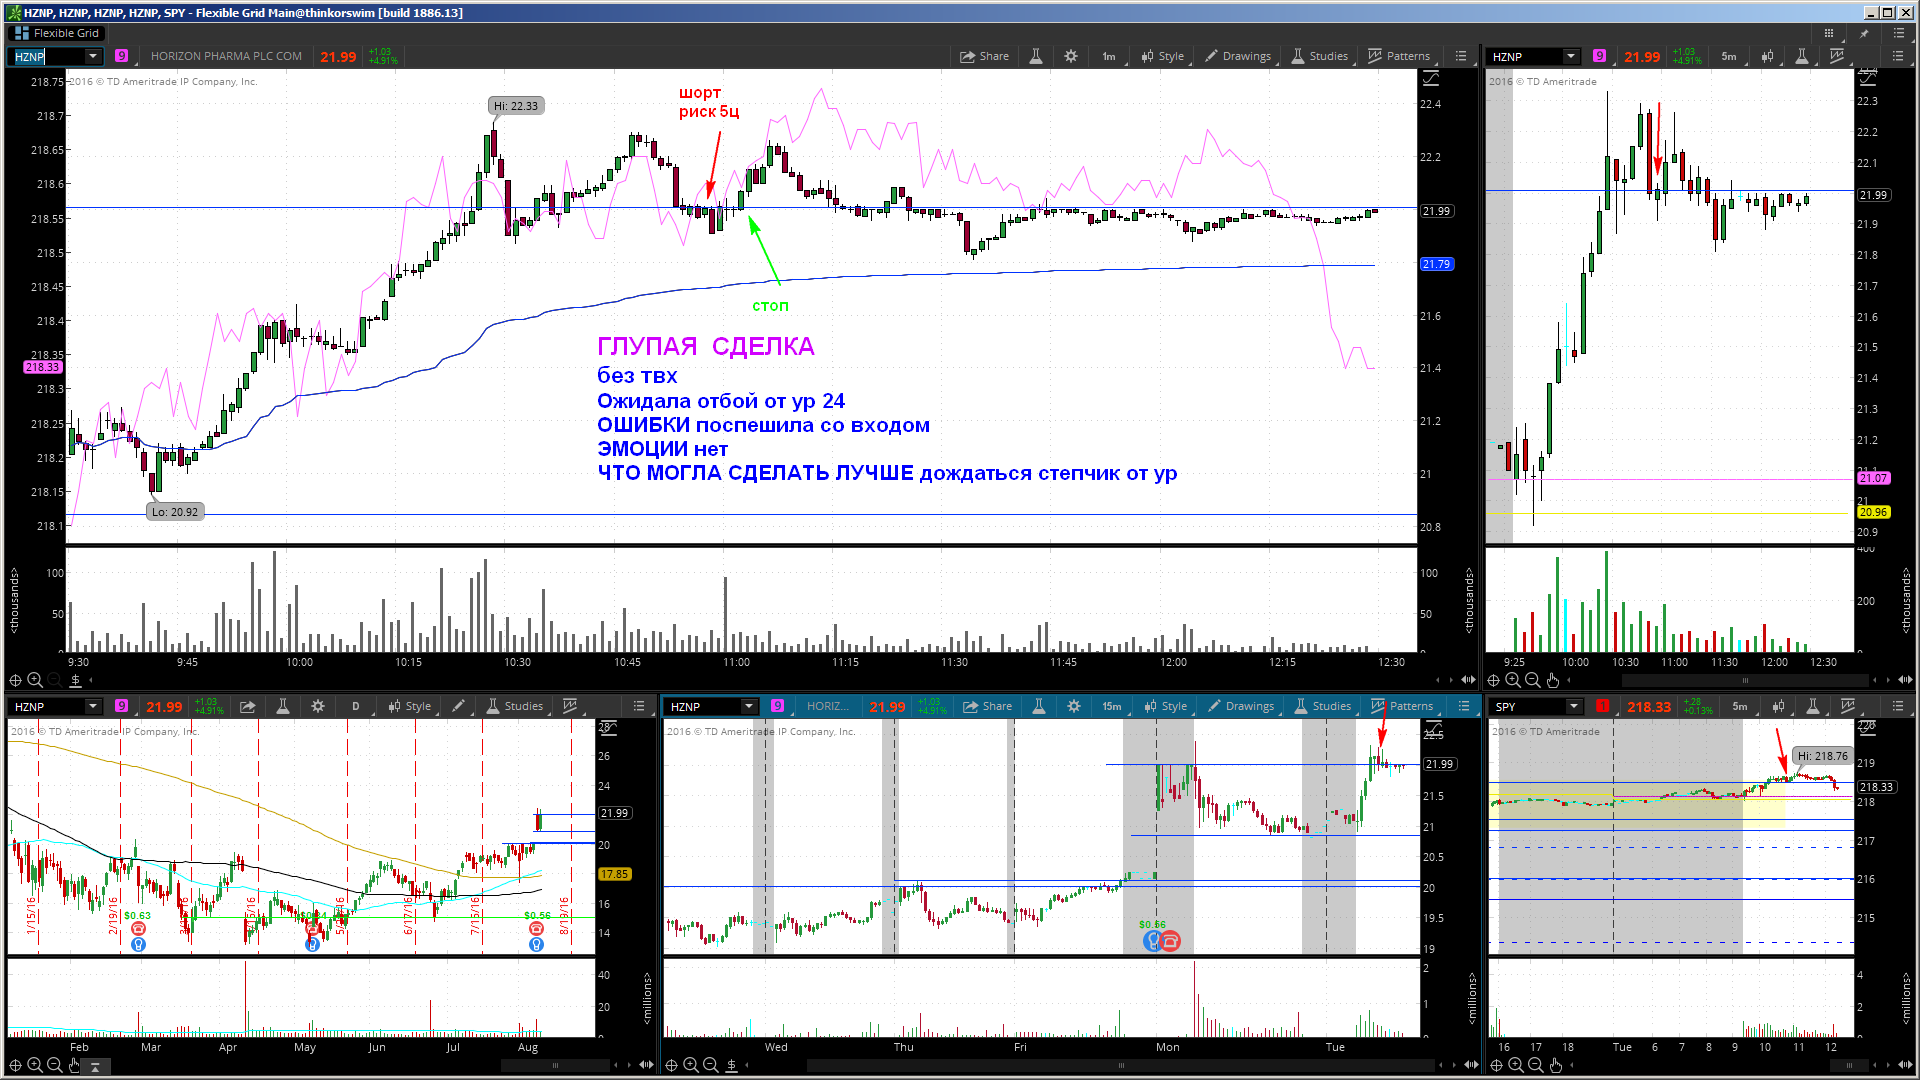The width and height of the screenshot is (1920, 1080).
Task: Open Patterns in 15m chart toolbar
Action: point(1402,706)
